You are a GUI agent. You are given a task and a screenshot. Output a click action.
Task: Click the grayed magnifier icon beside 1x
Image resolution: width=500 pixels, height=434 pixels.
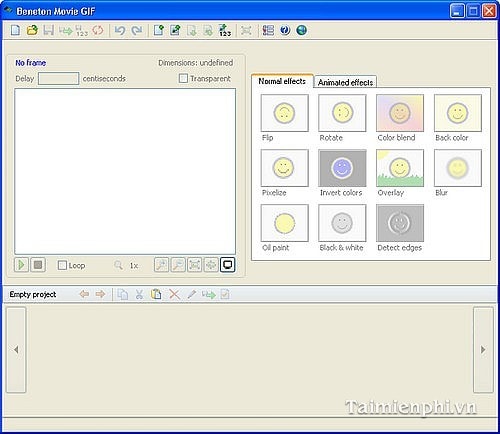click(118, 265)
